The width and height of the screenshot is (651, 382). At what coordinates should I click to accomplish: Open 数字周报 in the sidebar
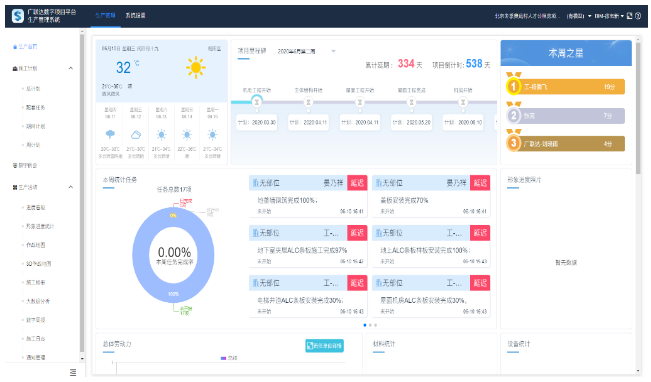(35, 320)
